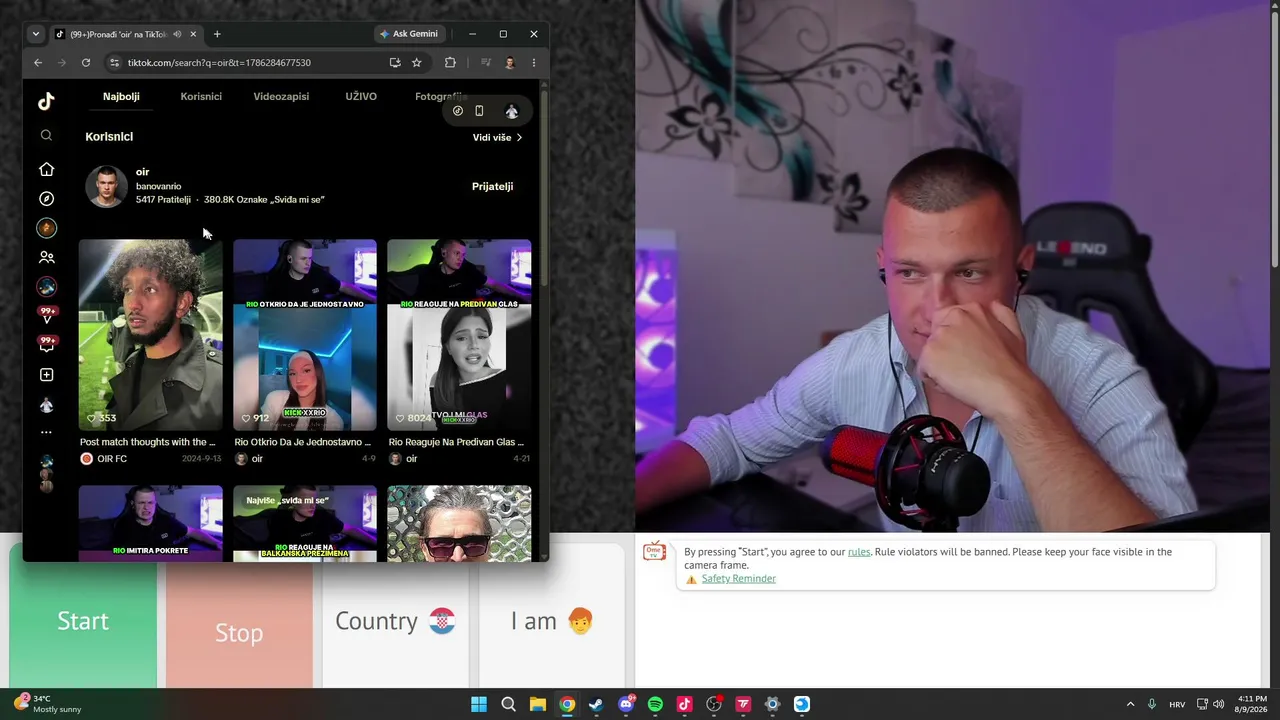Click install app icon in address bar

395,62
